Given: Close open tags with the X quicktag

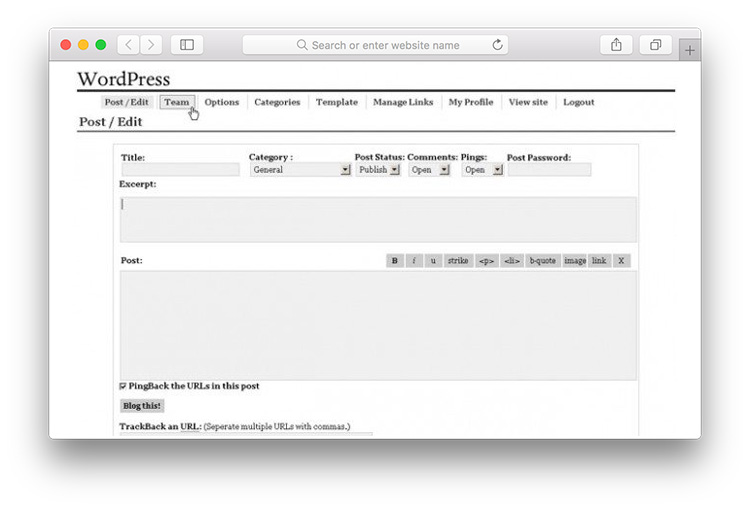Looking at the screenshot, I should pyautogui.click(x=621, y=261).
